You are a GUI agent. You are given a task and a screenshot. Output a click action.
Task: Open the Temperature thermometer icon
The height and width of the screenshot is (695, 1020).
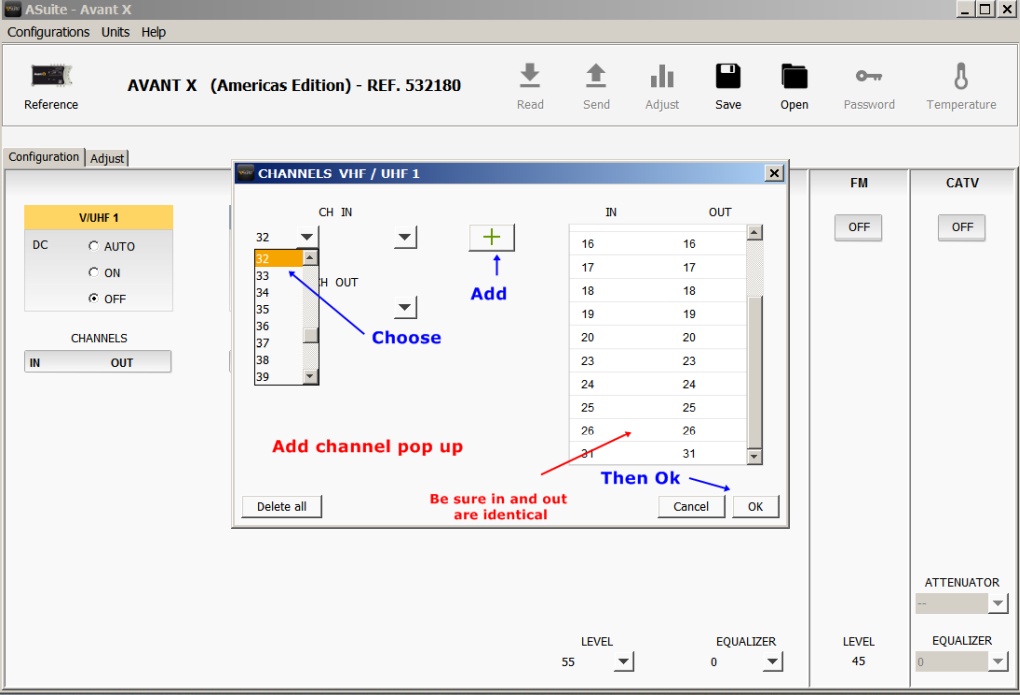point(961,77)
